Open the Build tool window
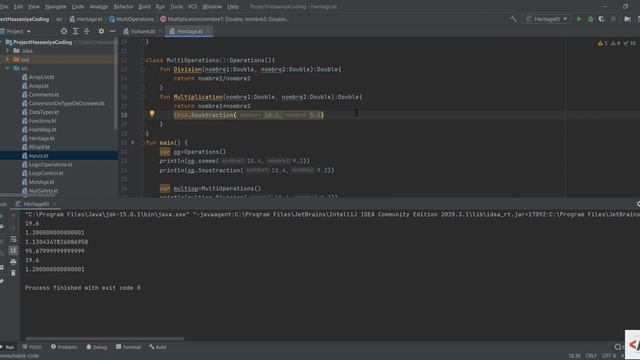This screenshot has width=640, height=360. (x=158, y=347)
